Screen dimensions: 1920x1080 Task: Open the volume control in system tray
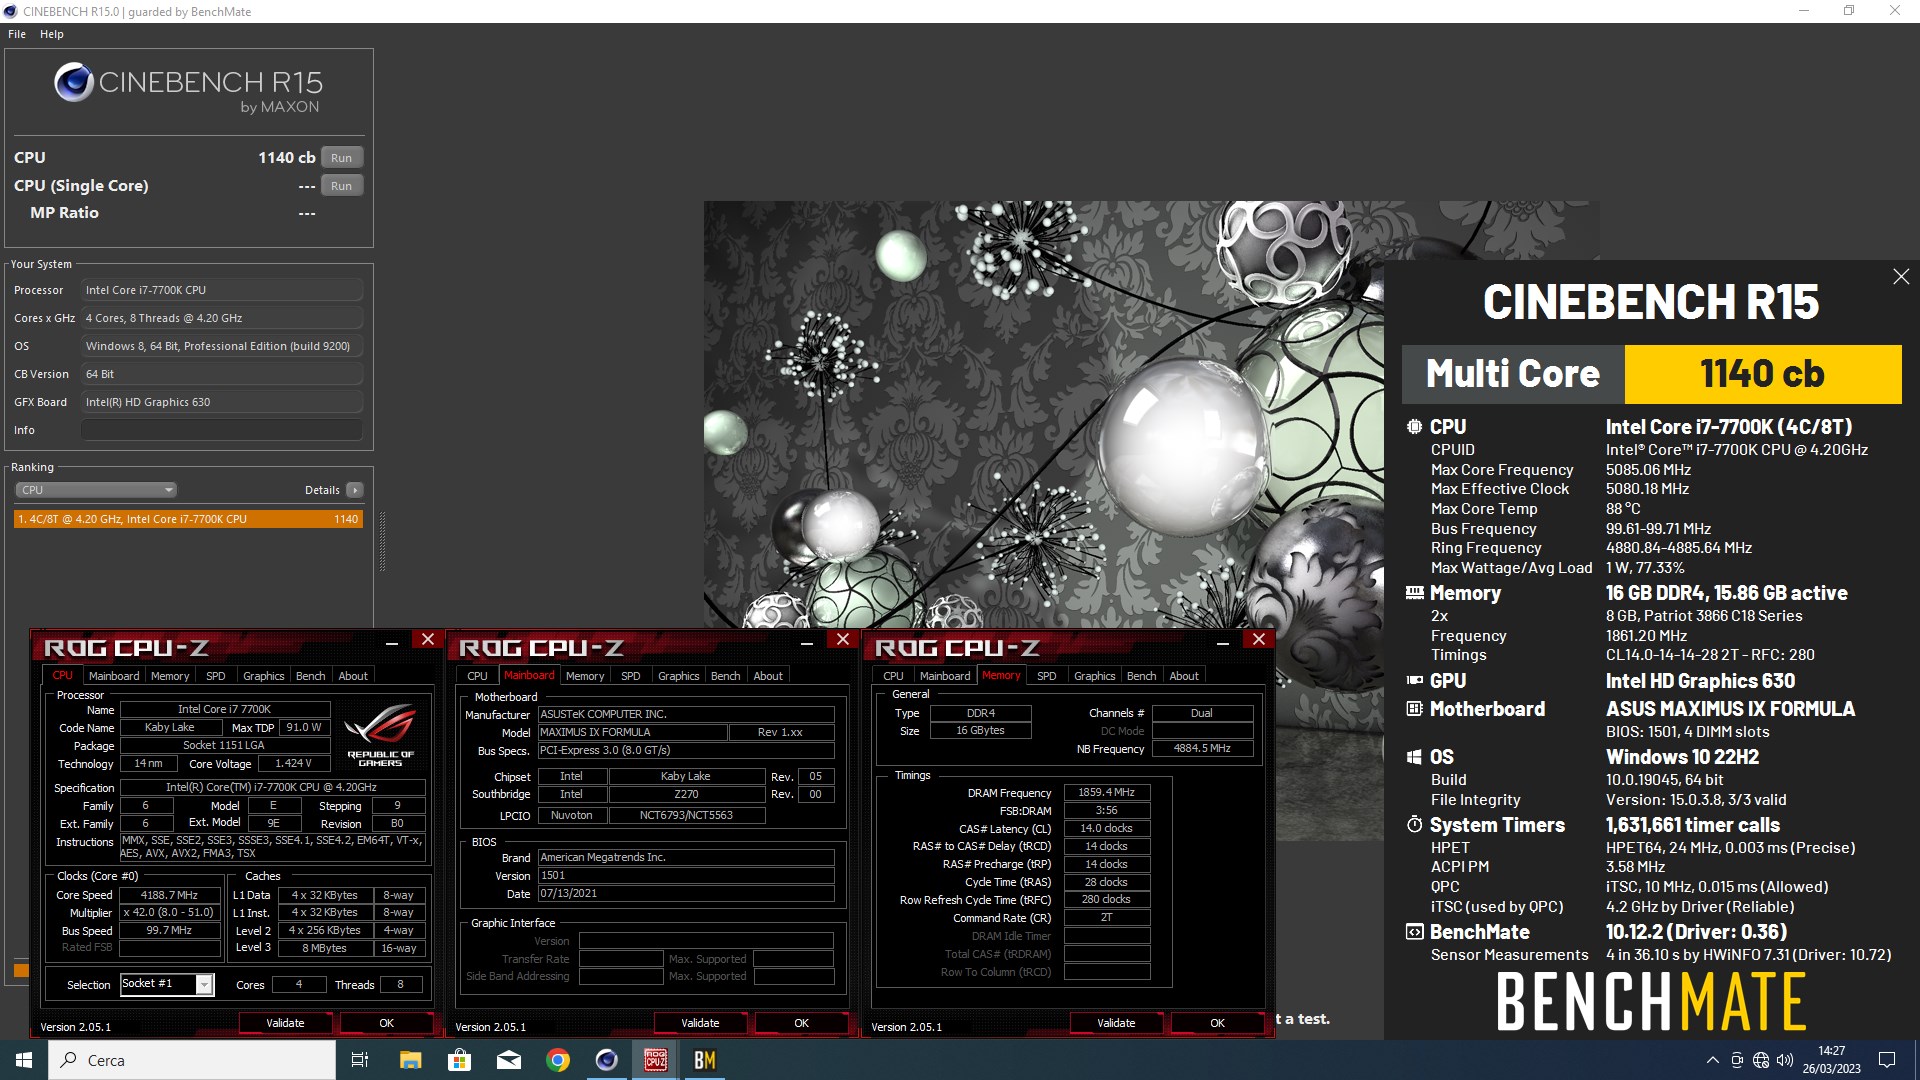point(1785,1060)
